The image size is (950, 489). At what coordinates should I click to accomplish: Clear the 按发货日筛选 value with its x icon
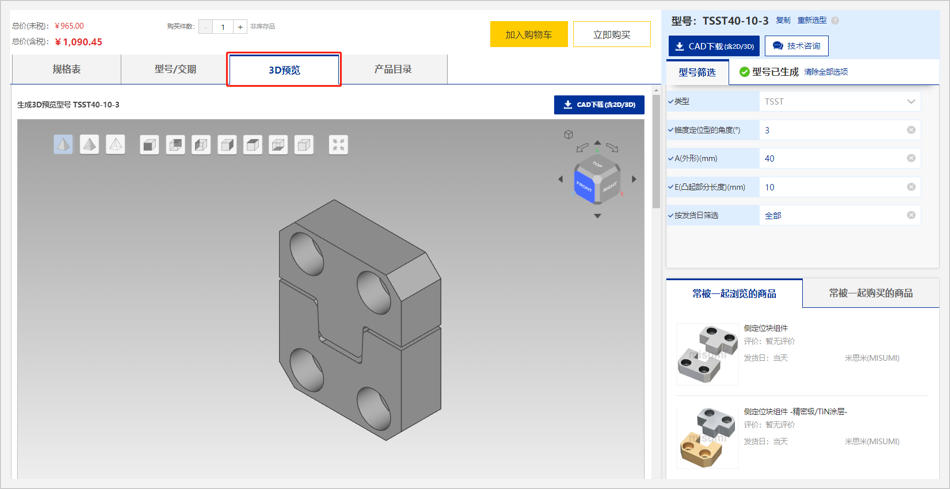point(911,215)
